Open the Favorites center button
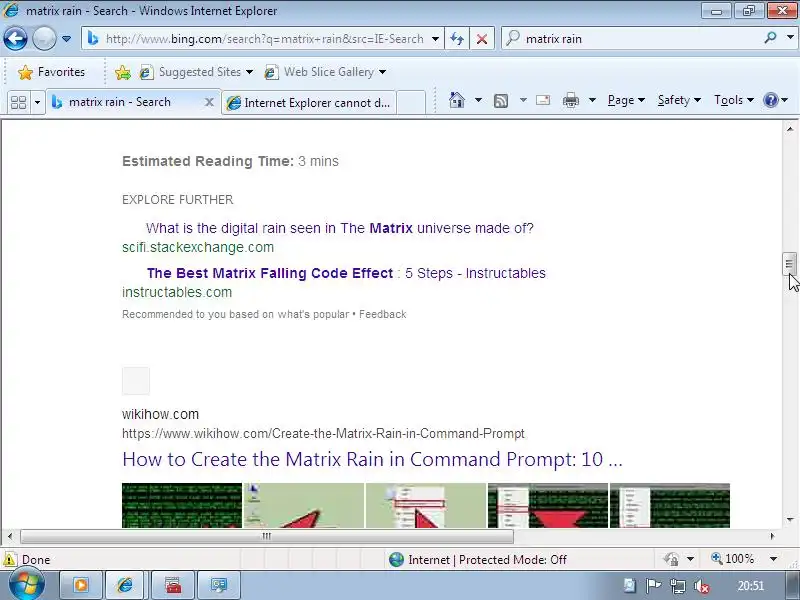Viewport: 800px width, 600px height. click(51, 72)
